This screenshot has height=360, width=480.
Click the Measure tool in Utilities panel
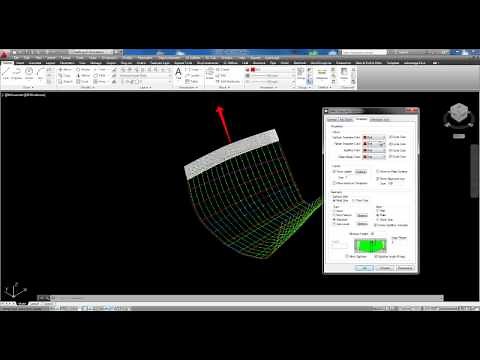point(322,74)
